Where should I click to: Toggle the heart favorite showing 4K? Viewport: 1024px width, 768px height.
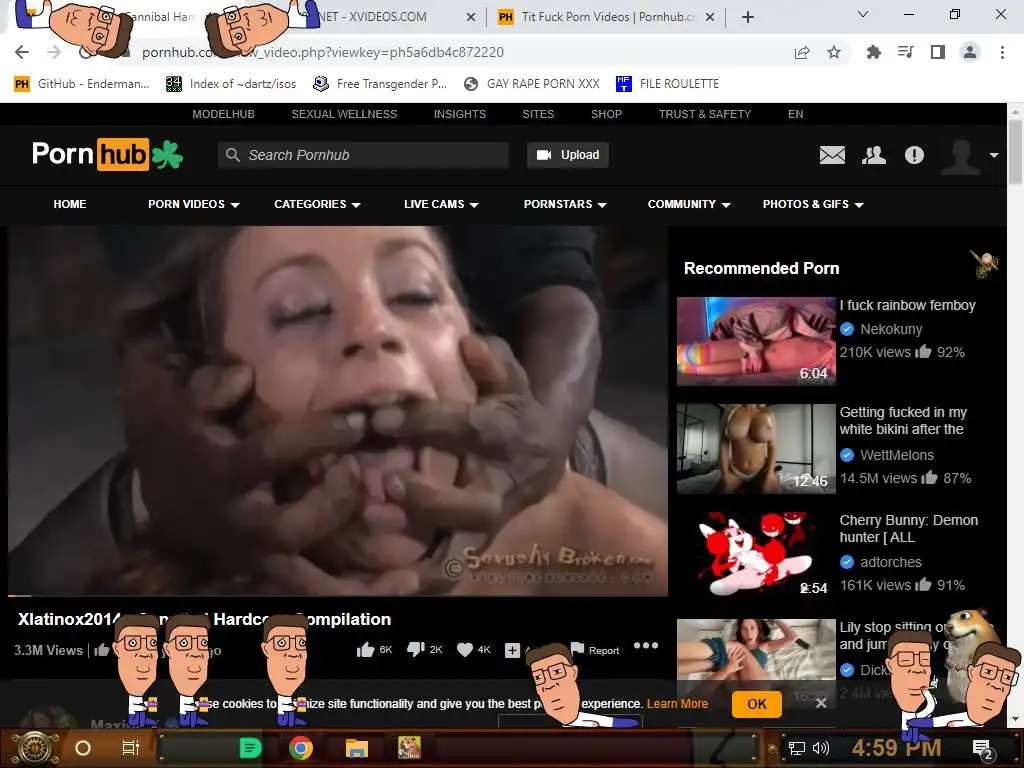(x=474, y=649)
